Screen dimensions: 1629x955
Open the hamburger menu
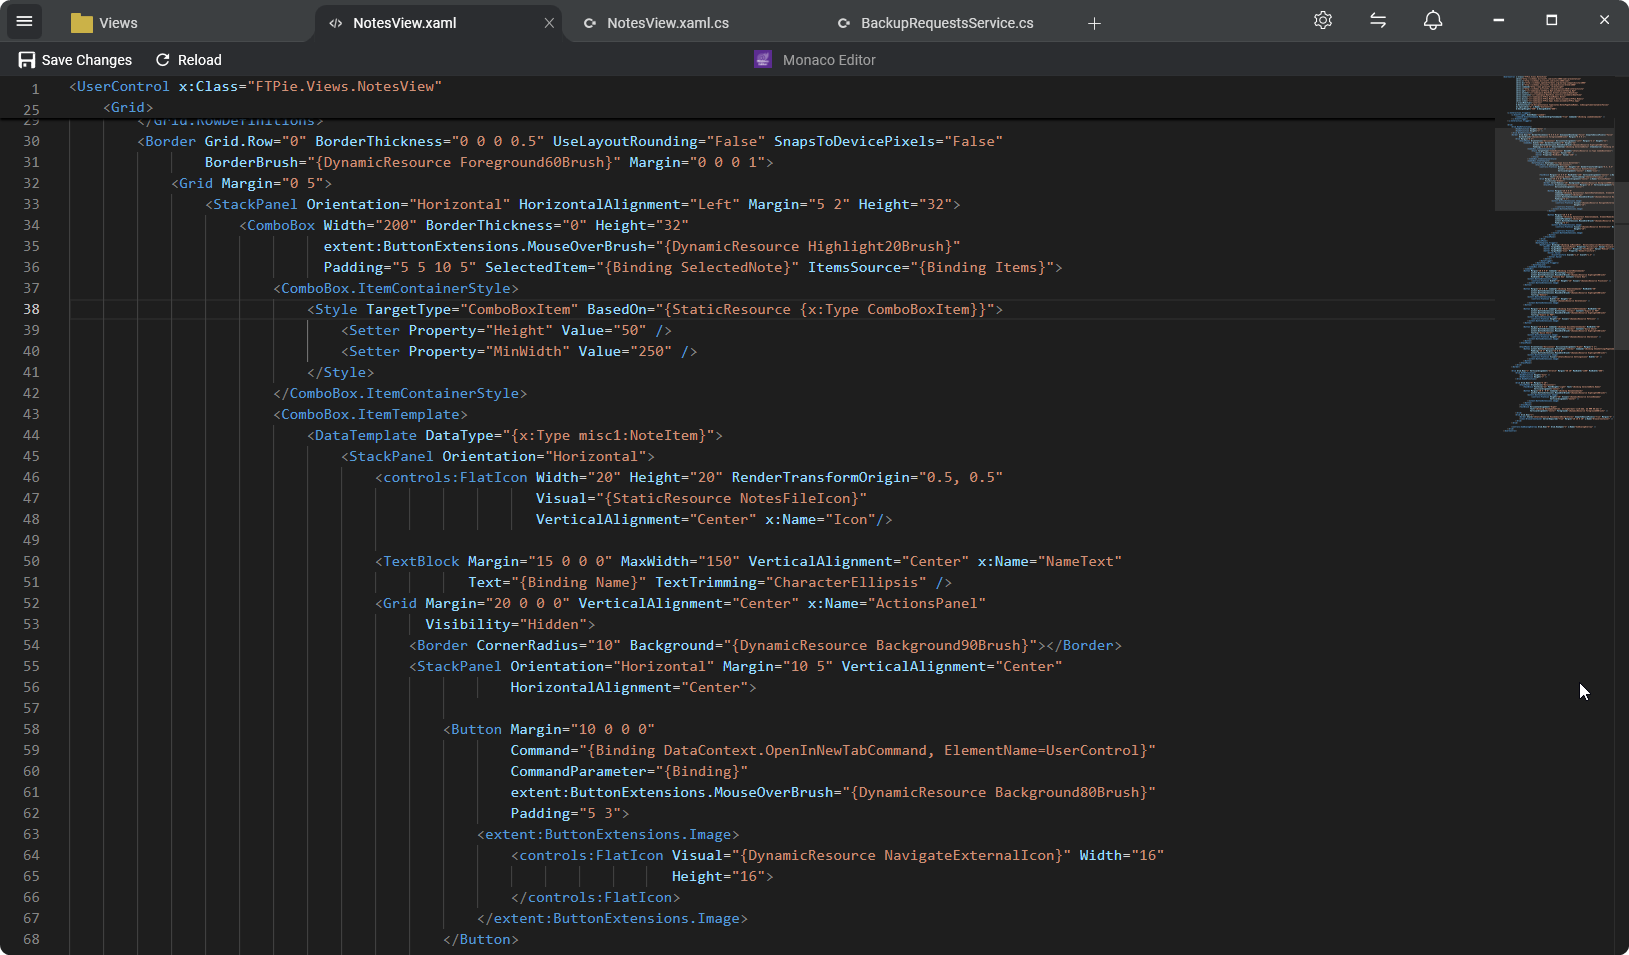coord(23,20)
